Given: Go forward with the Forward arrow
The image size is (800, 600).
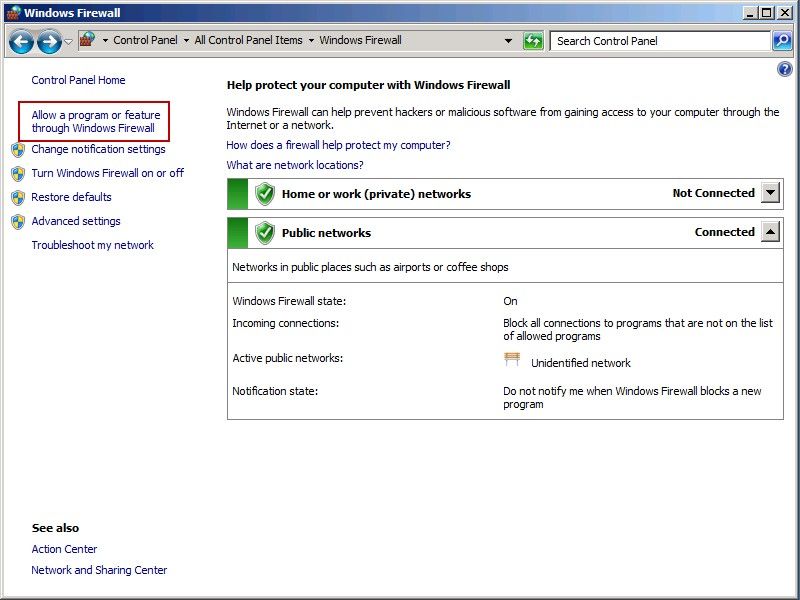Looking at the screenshot, I should coord(49,42).
